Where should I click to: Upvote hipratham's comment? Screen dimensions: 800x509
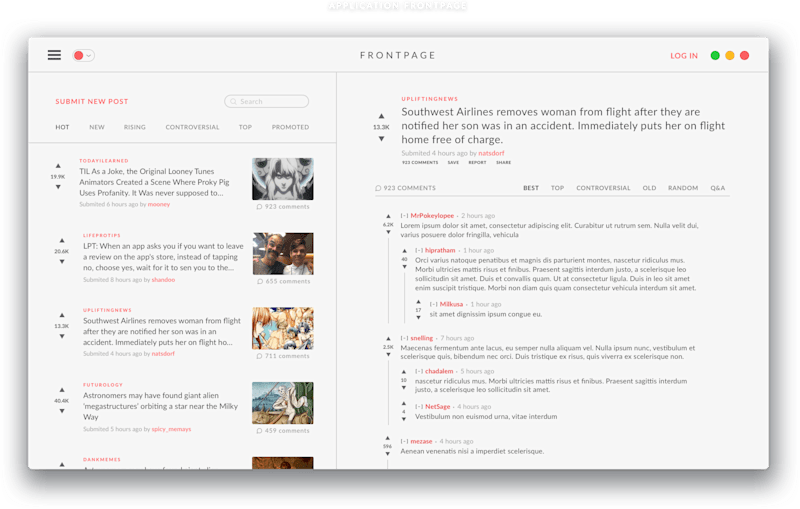[x=404, y=251]
